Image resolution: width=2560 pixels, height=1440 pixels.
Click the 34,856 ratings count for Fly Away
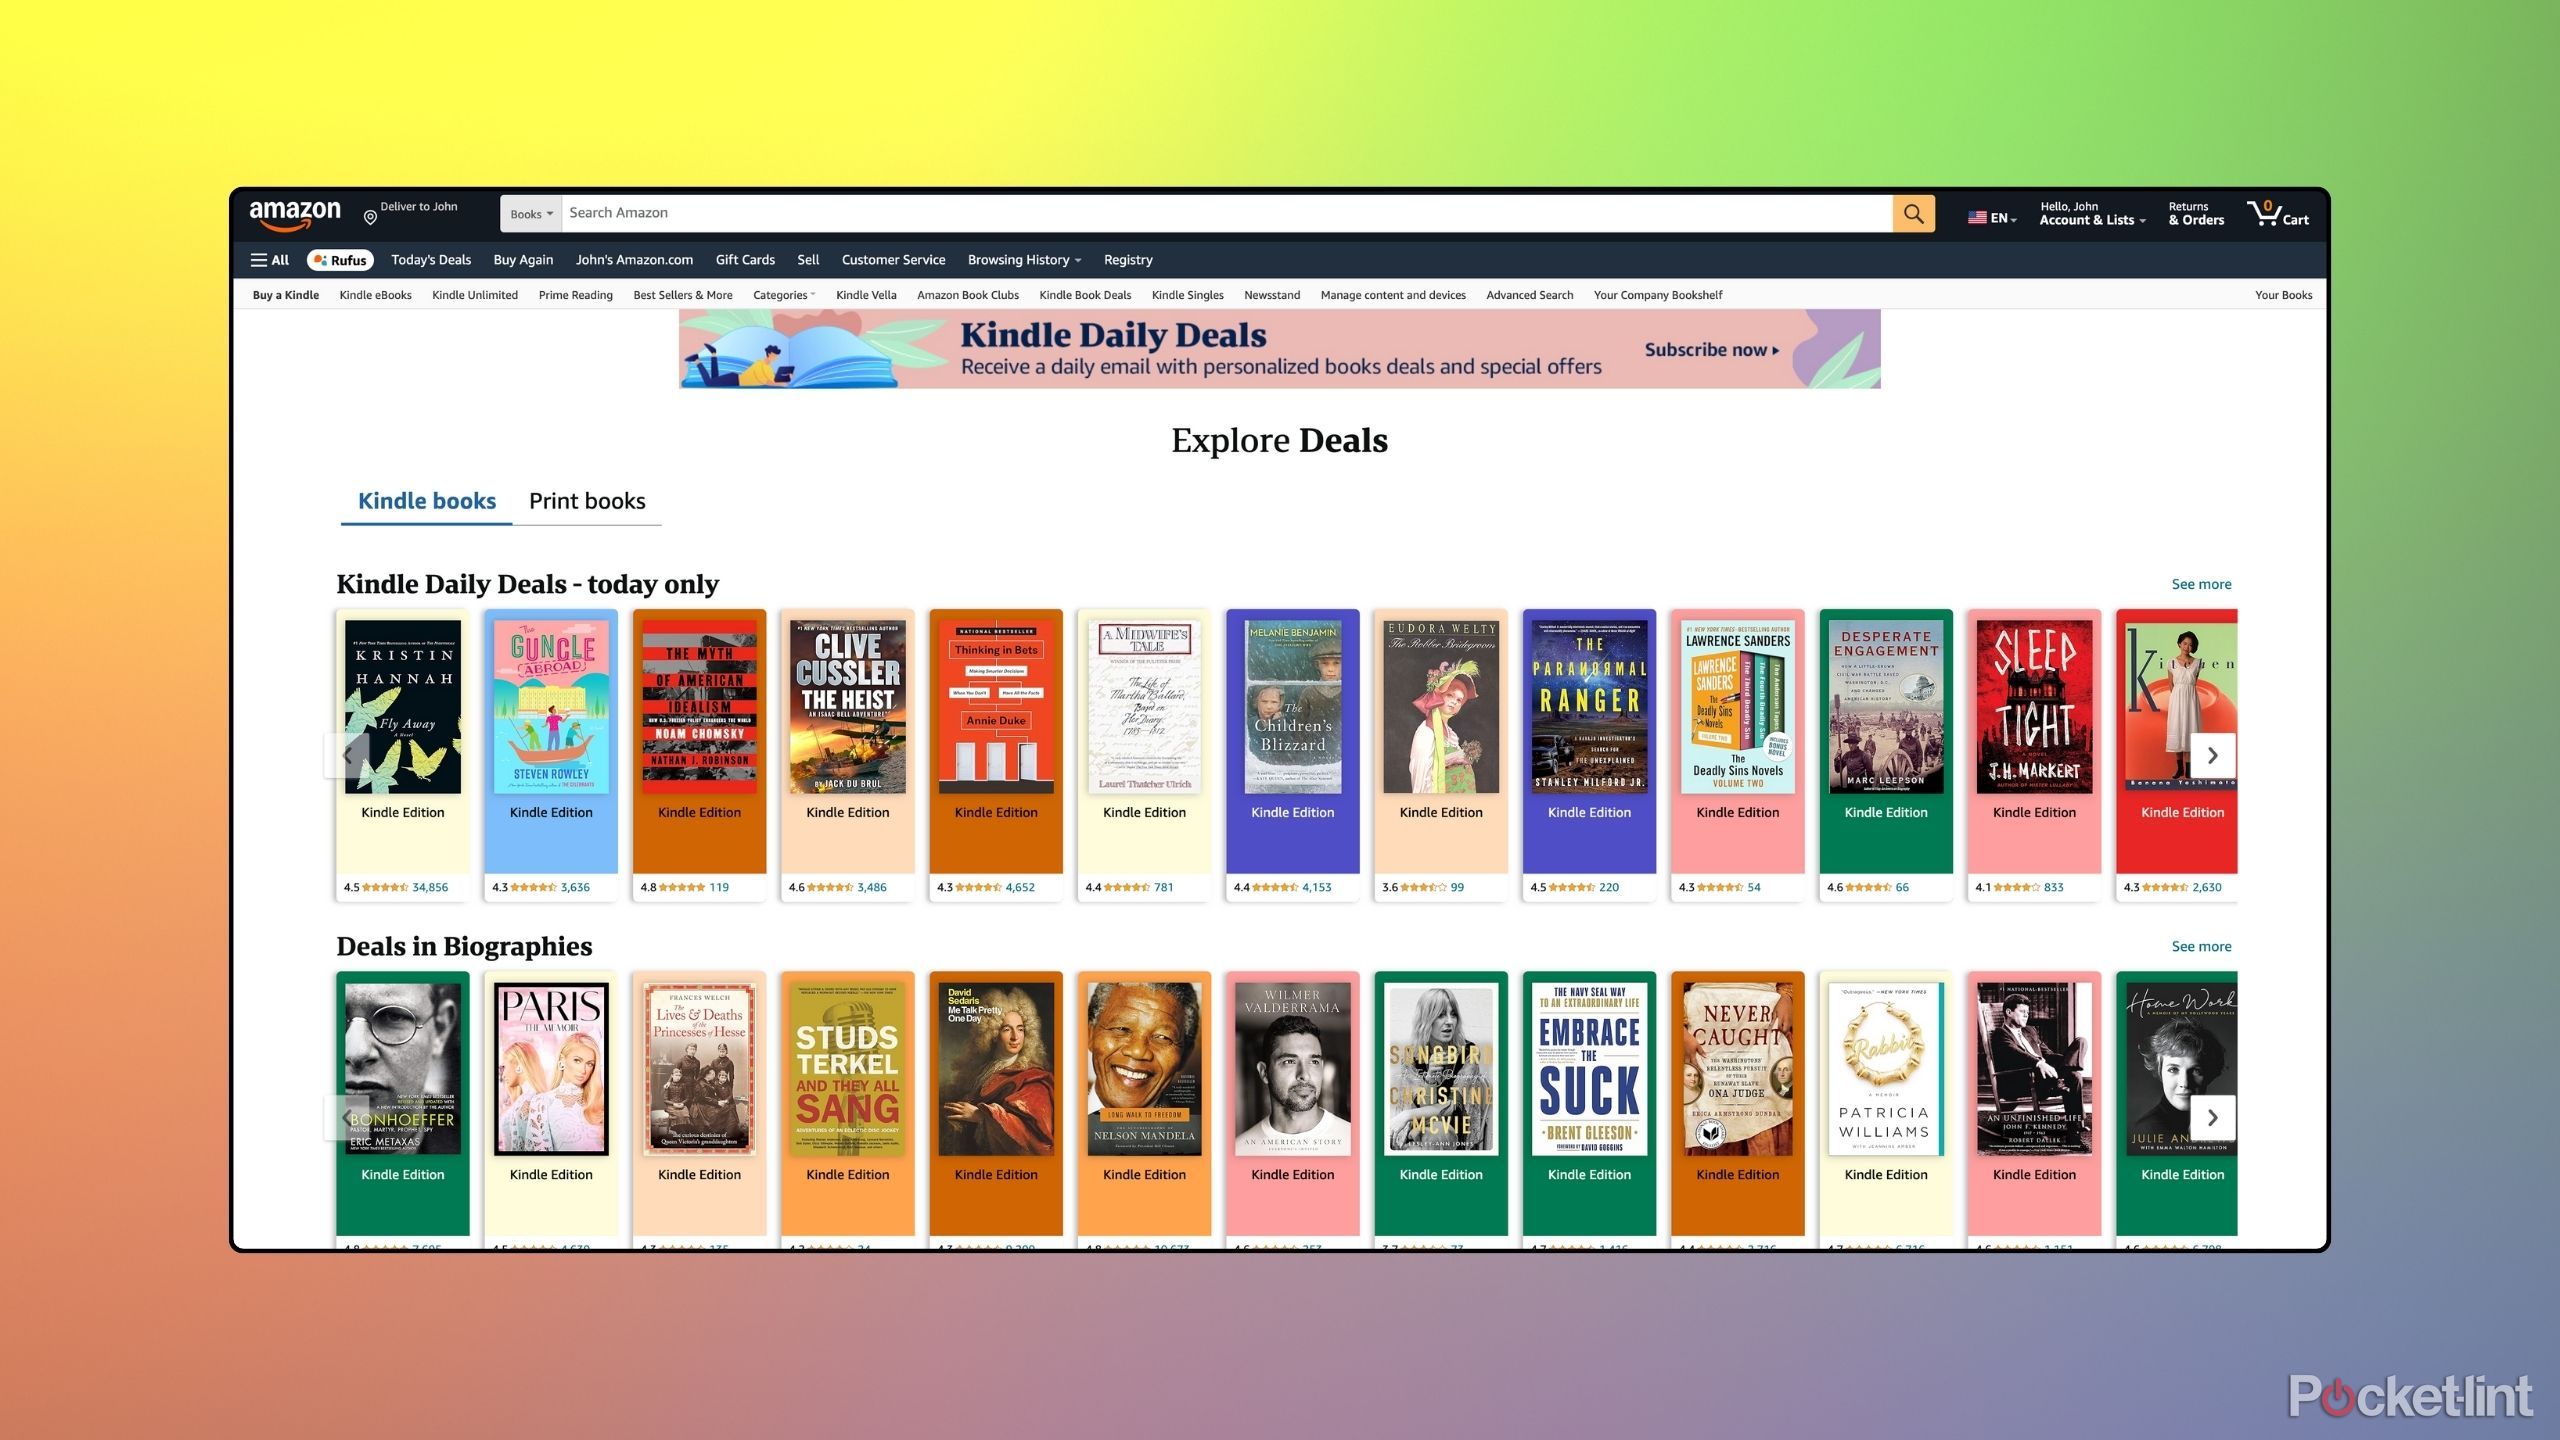click(x=430, y=887)
